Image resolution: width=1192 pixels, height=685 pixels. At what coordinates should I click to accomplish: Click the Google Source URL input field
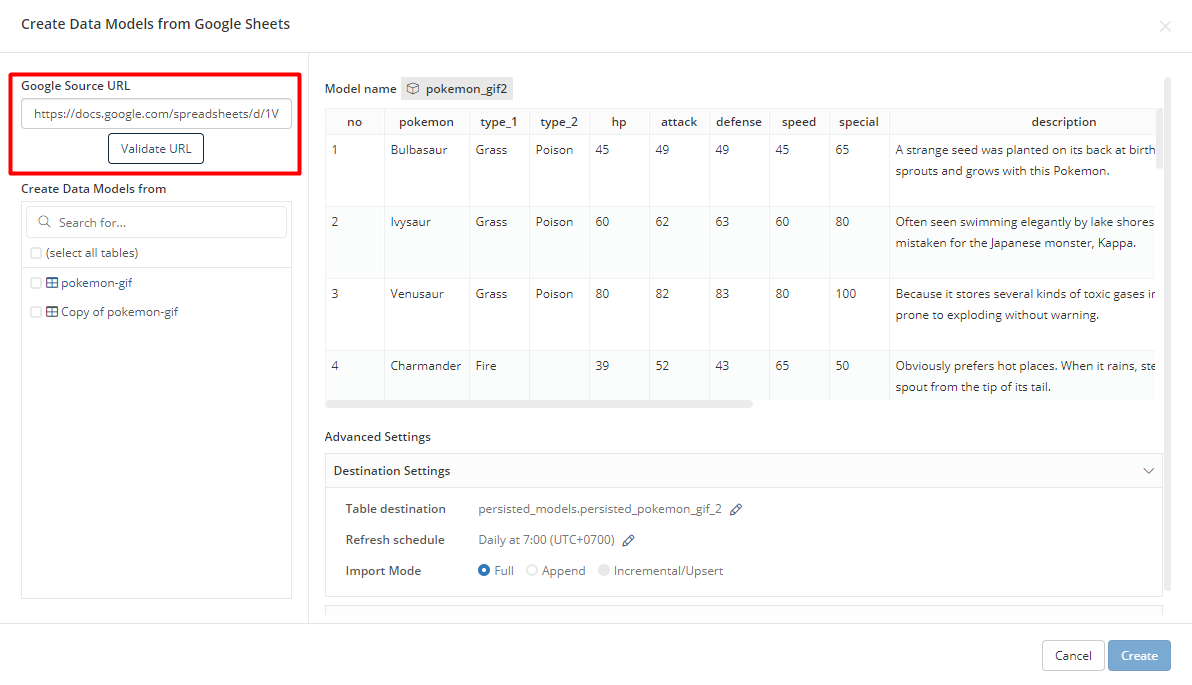(156, 113)
